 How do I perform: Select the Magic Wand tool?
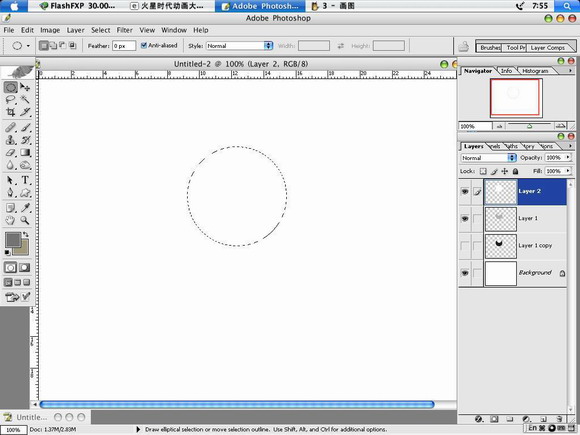[25, 99]
